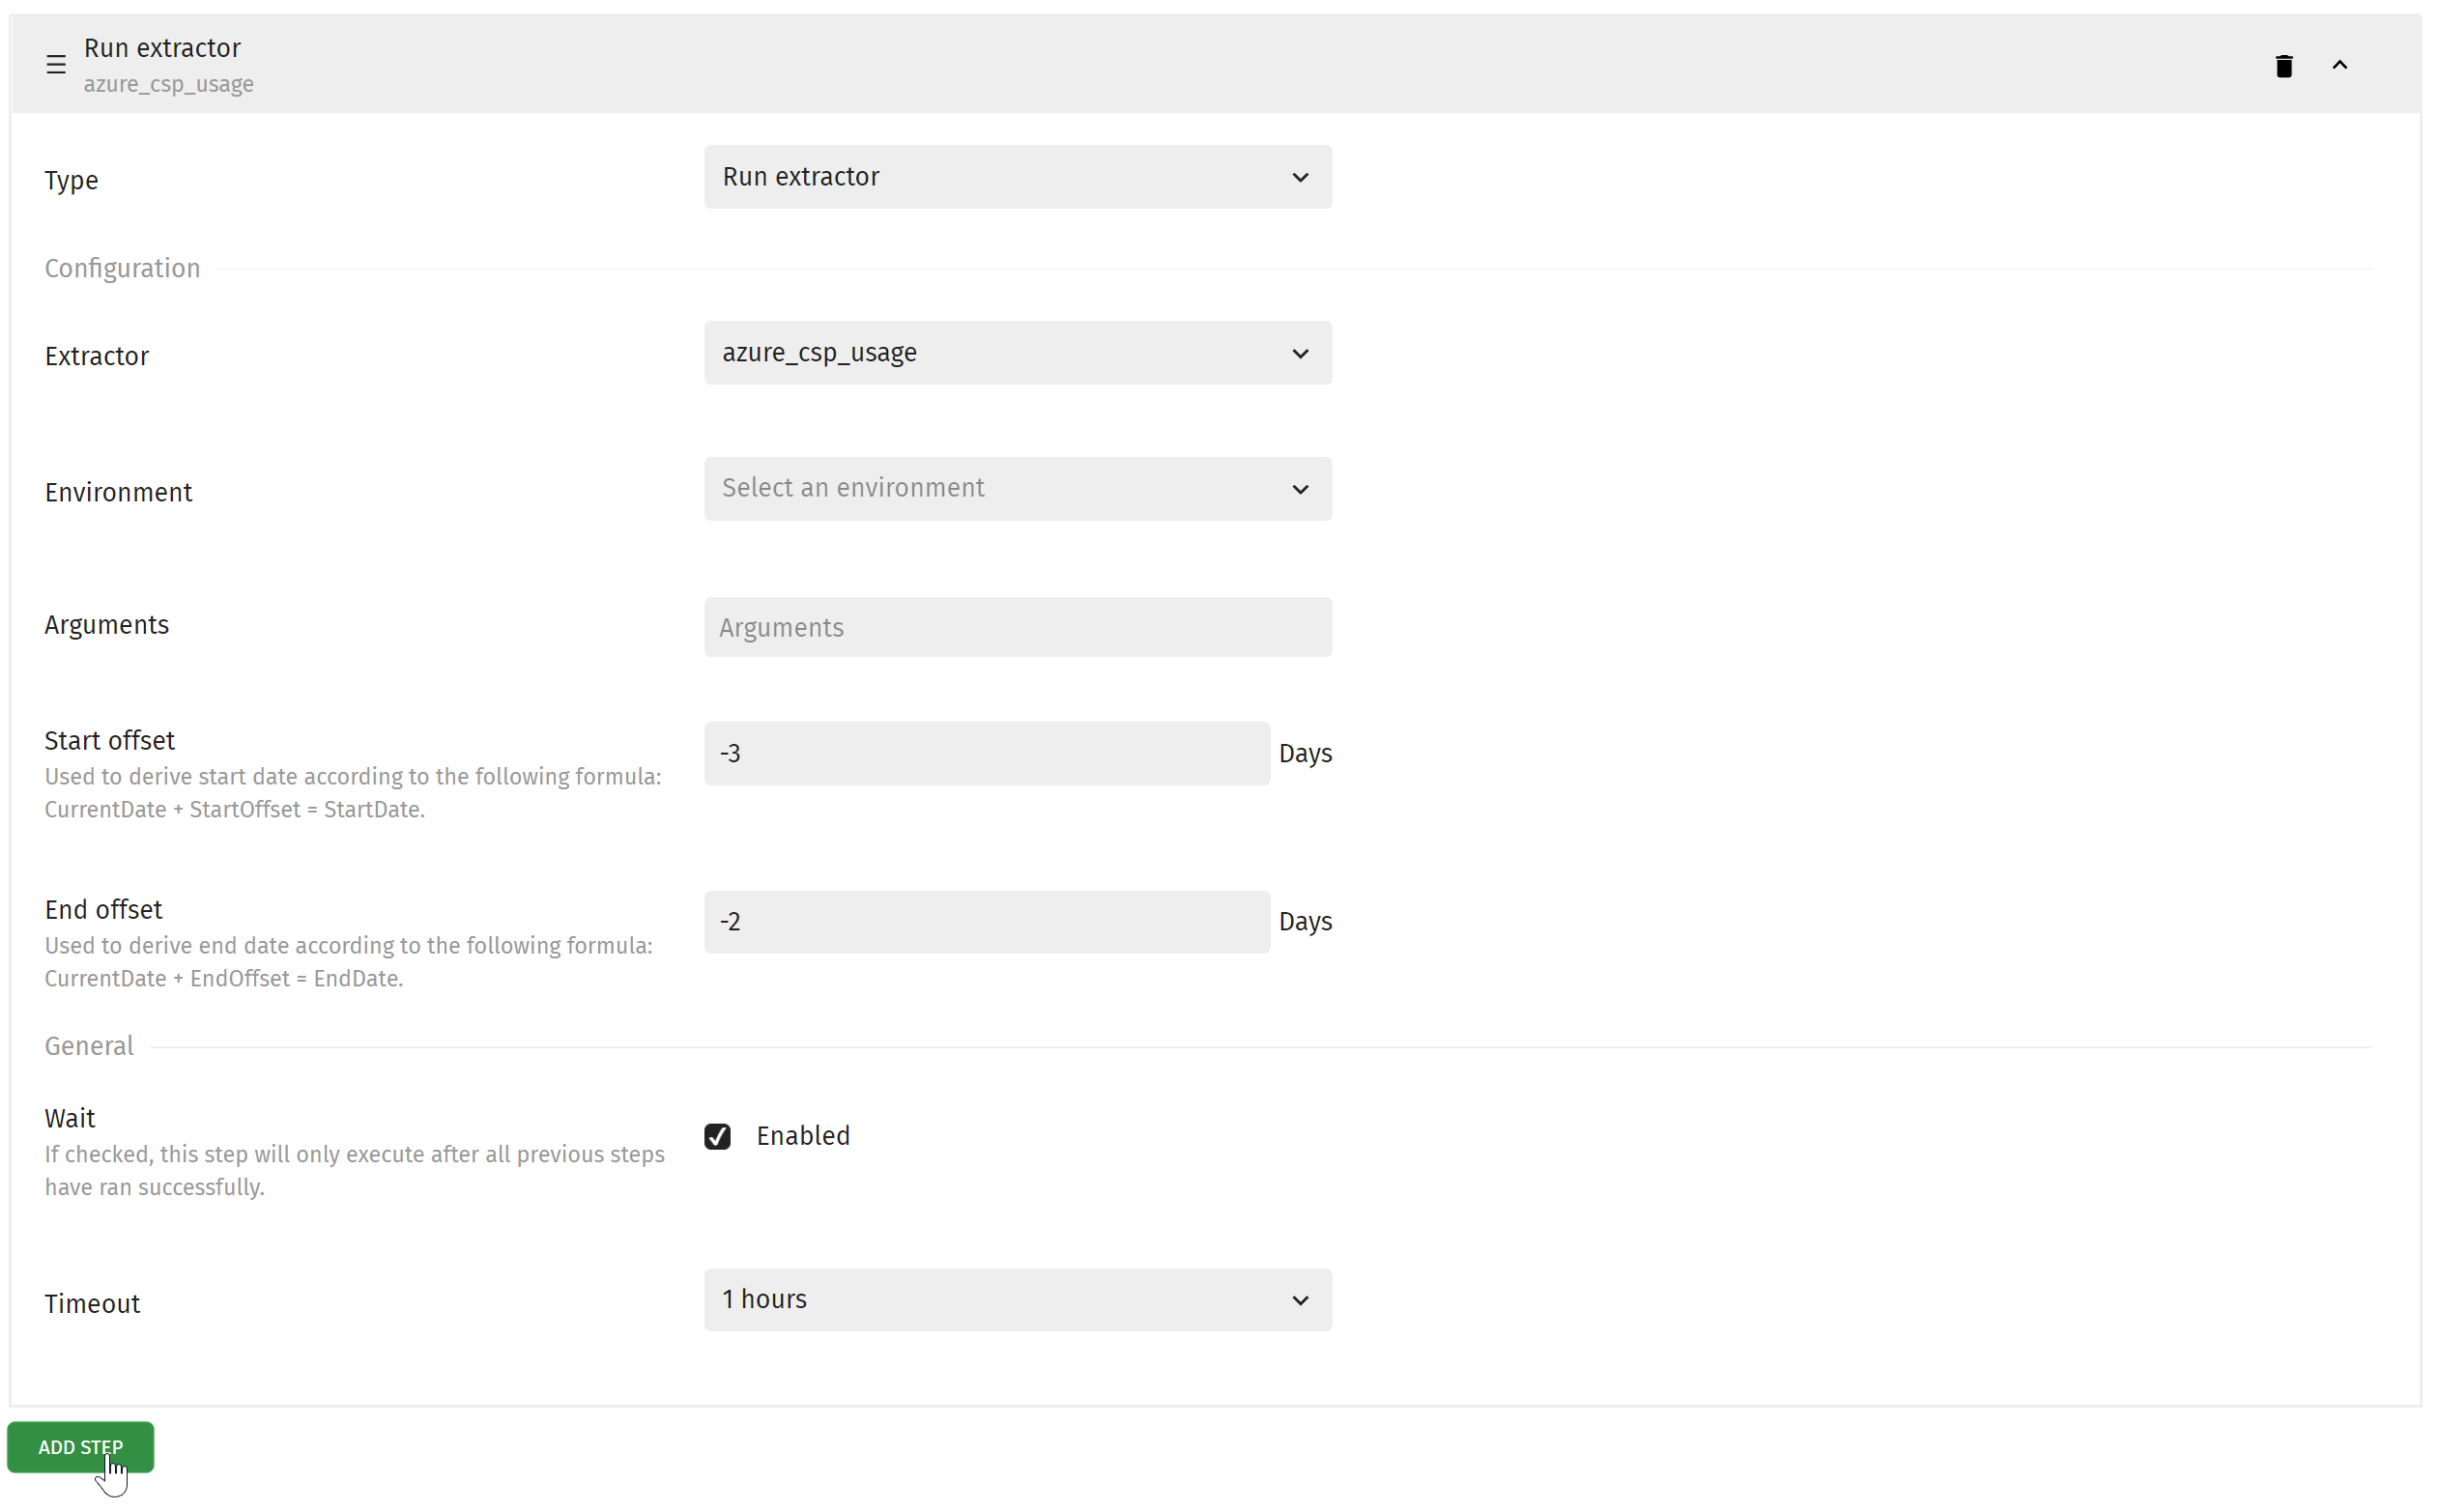Viewport: 2441px width, 1512px height.
Task: Focus the Start offset field with -3
Action: (x=986, y=753)
